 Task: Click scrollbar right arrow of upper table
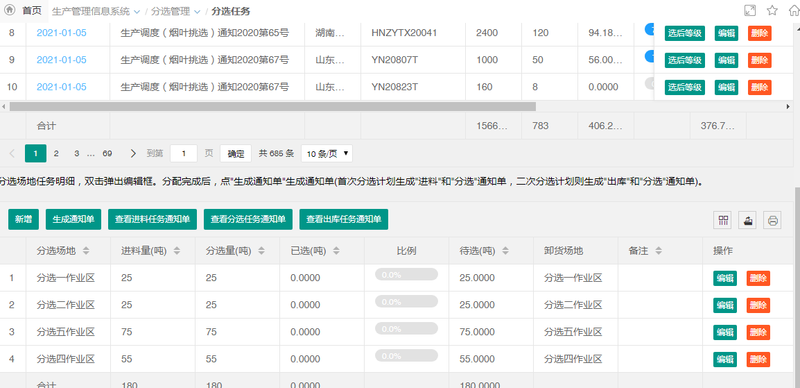[x=788, y=107]
